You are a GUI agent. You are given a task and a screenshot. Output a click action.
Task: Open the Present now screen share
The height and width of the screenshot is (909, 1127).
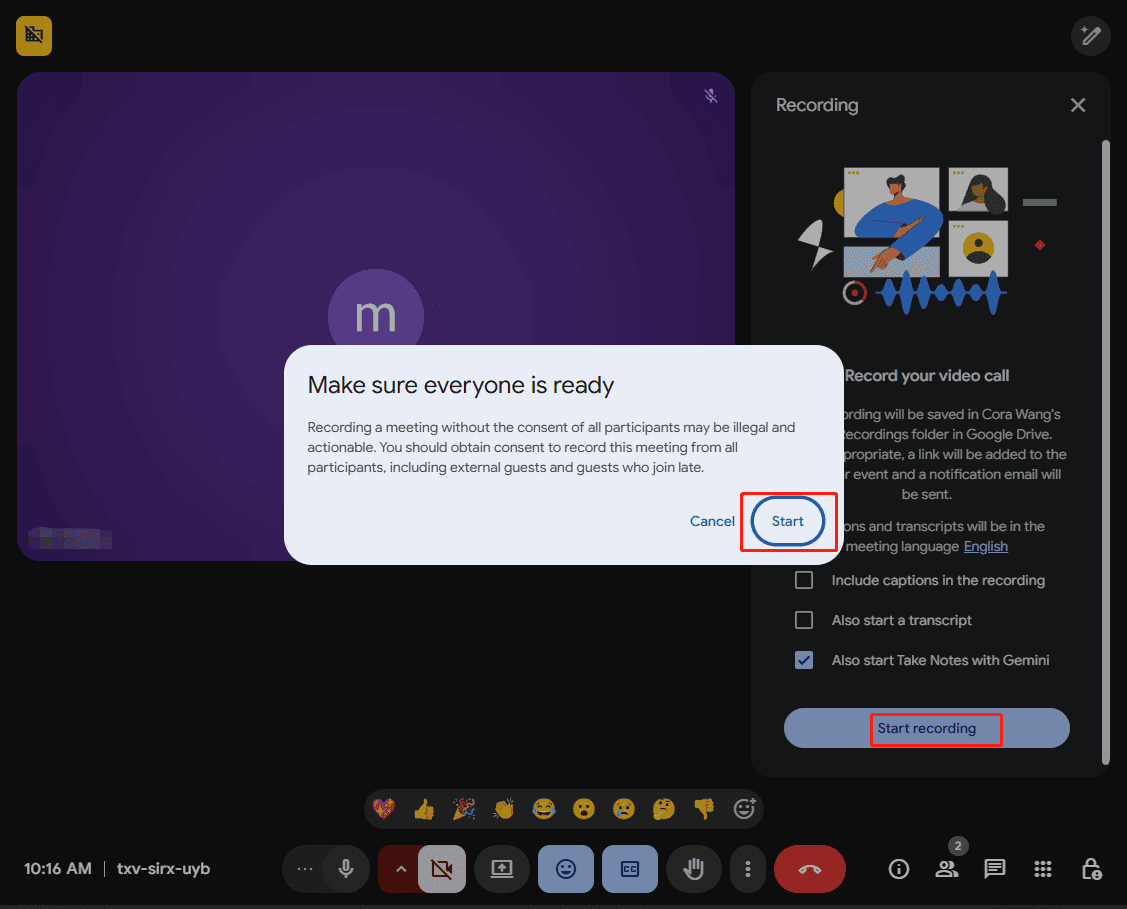[x=502, y=869]
